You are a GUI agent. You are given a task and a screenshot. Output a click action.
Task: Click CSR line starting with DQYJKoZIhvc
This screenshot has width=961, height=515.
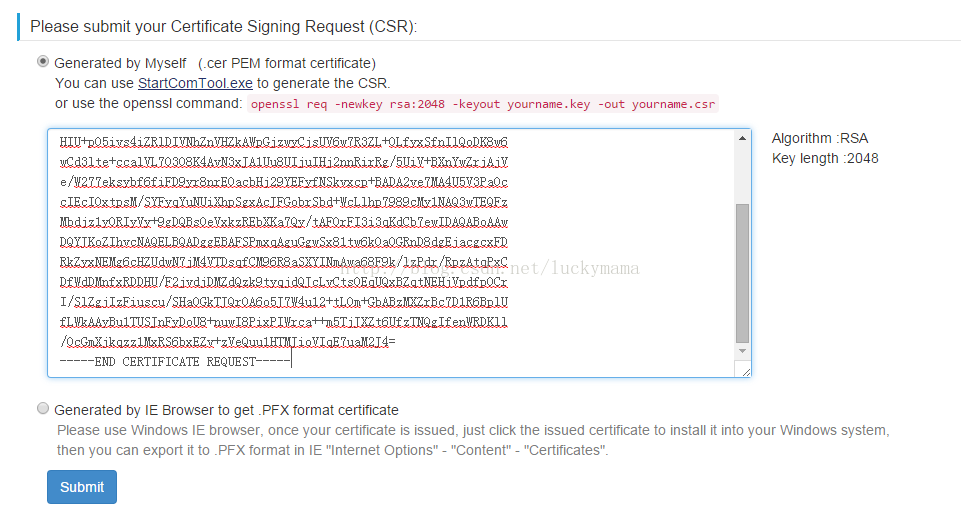[284, 242]
